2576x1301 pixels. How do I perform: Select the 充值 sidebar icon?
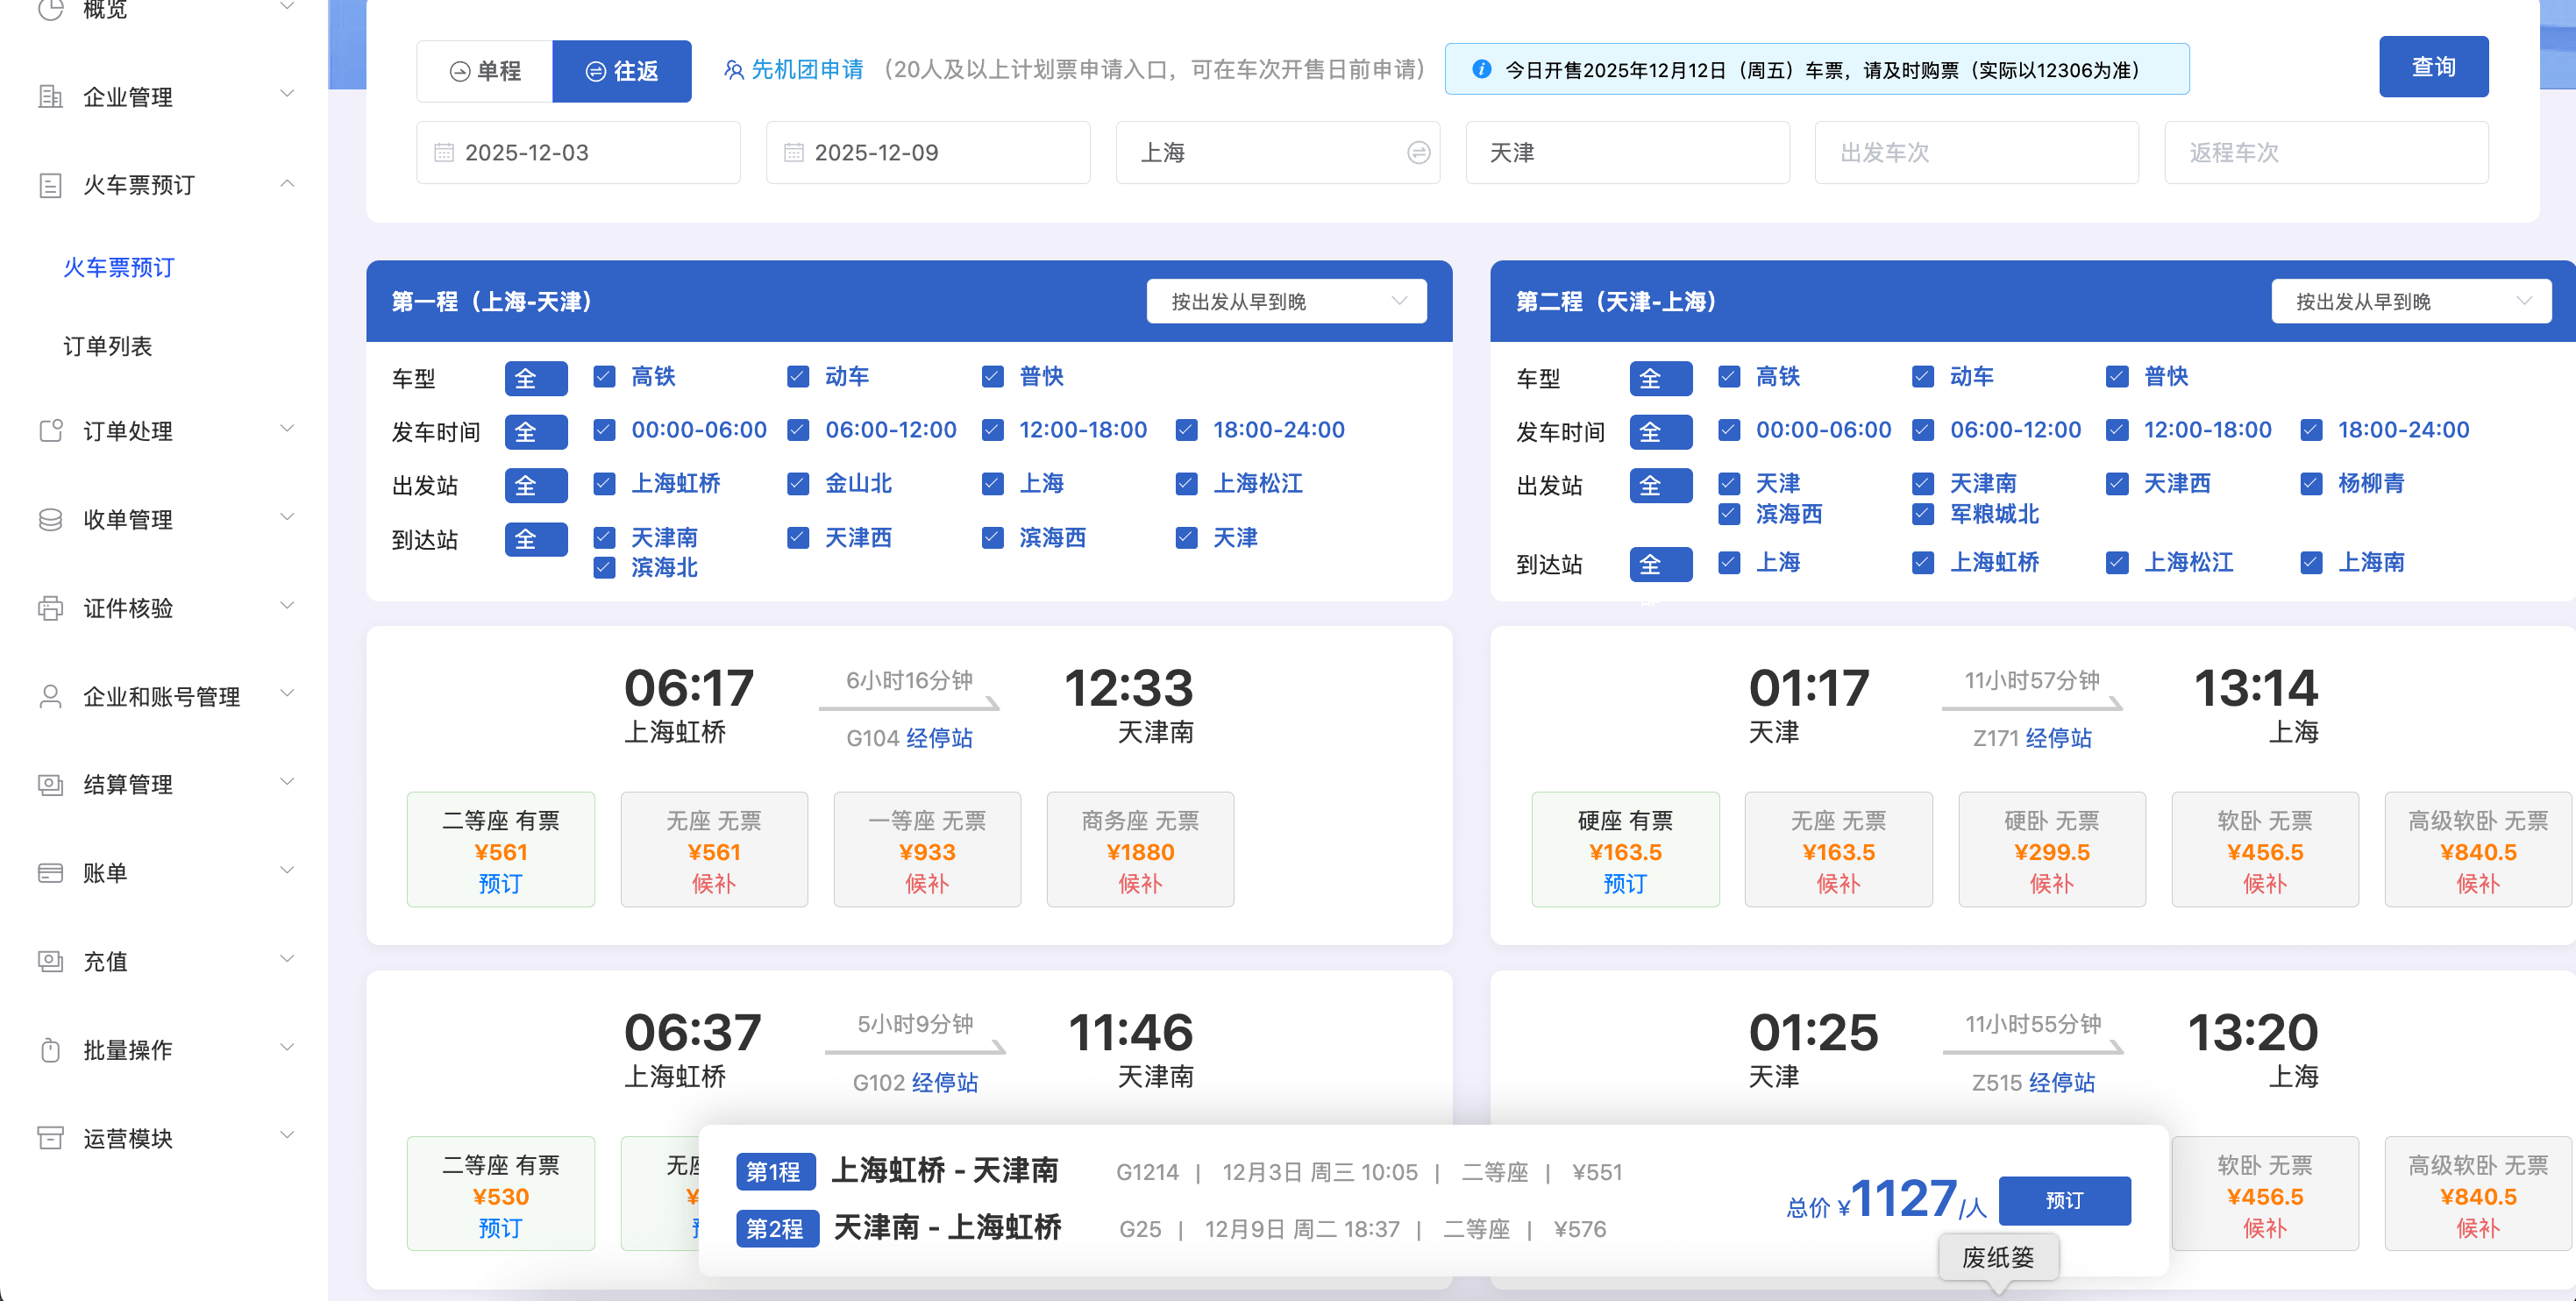(x=51, y=960)
